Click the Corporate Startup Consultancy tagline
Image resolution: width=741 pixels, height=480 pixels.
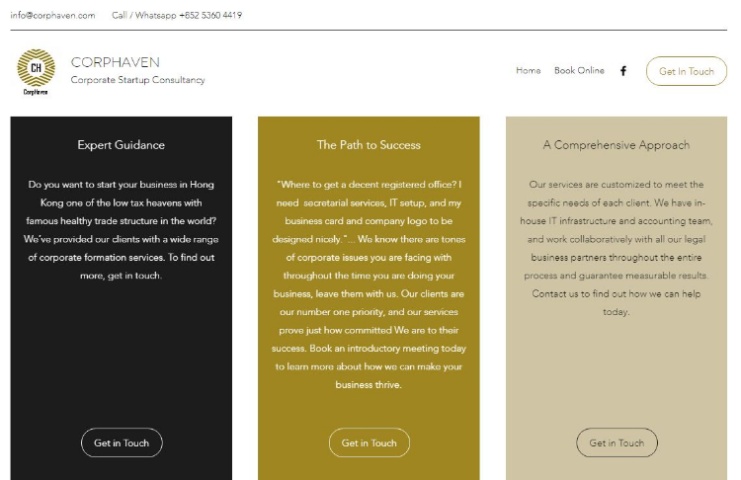pos(138,80)
